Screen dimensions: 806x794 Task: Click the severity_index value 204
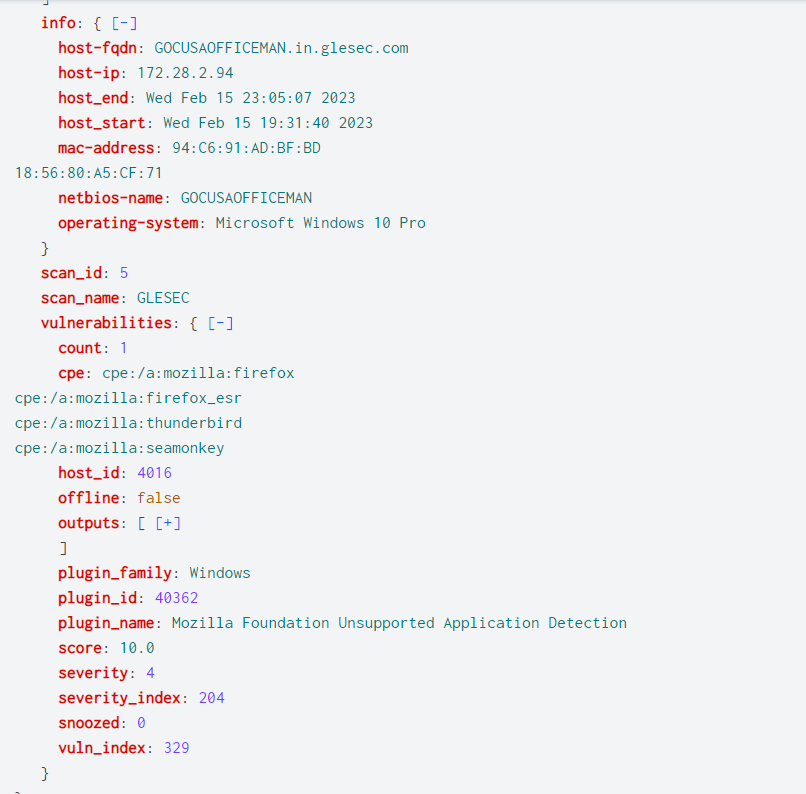212,698
